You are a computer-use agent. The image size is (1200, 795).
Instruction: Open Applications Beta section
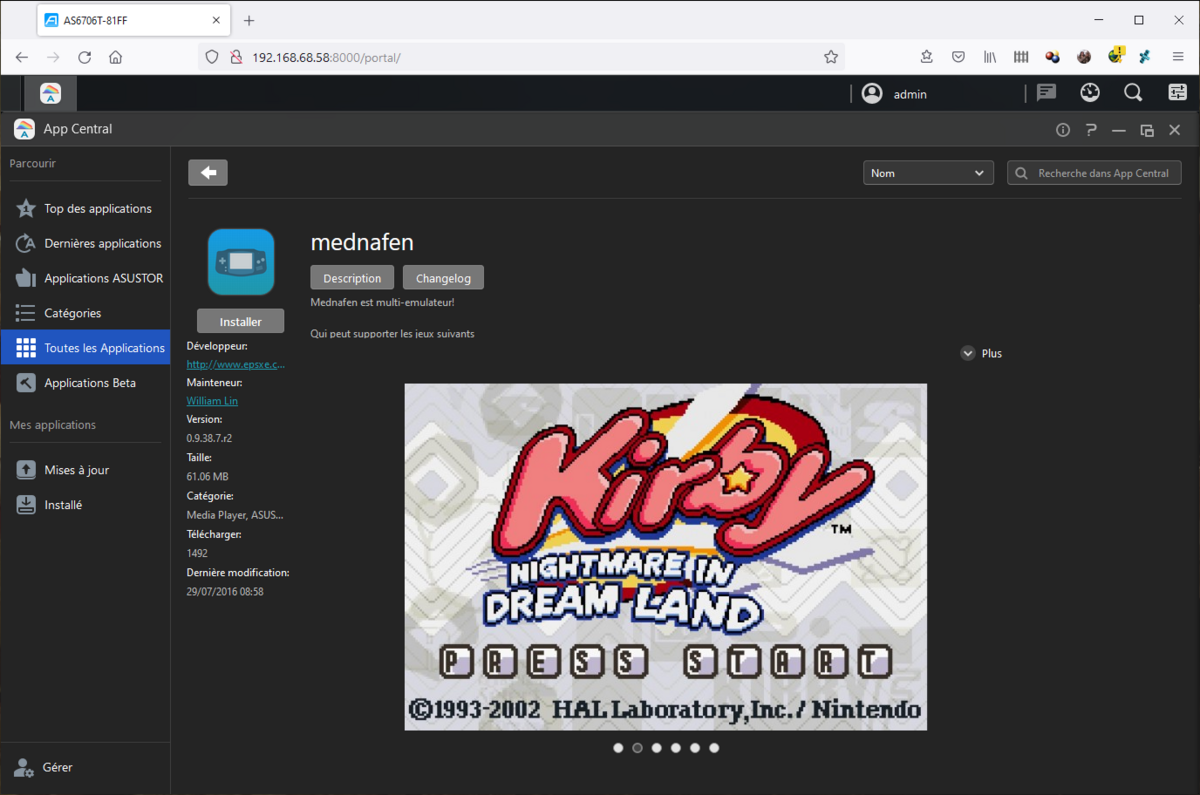point(85,383)
